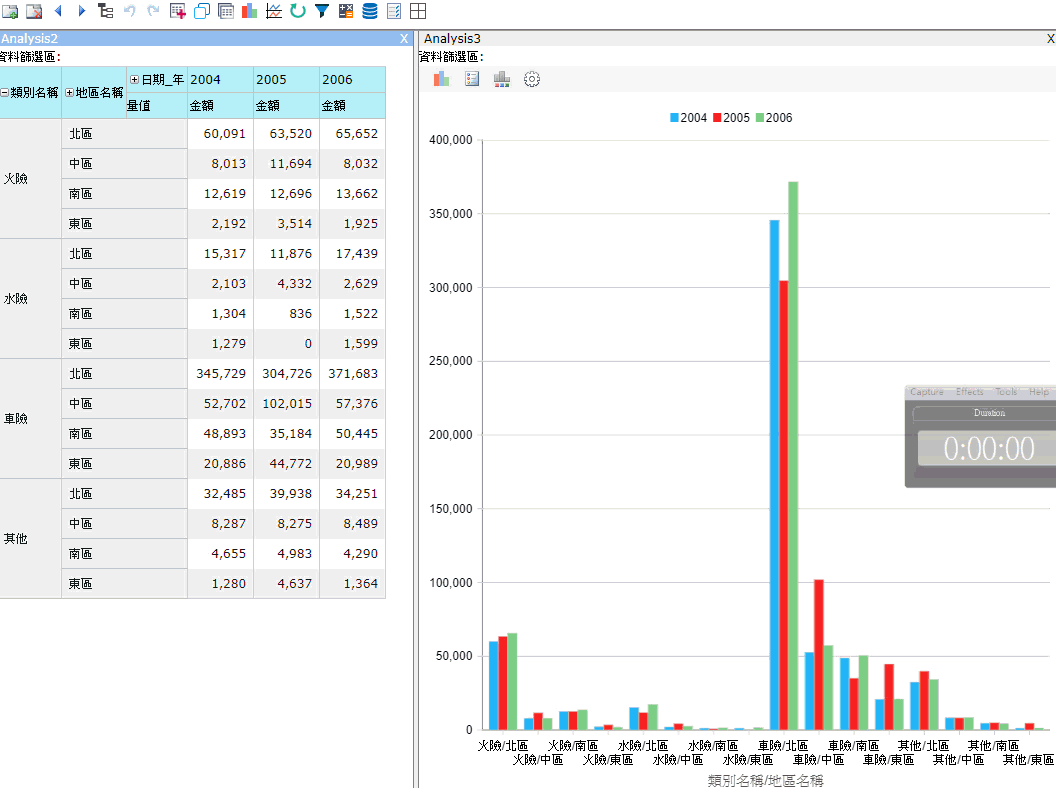Open the Effects menu in capture window

click(x=969, y=392)
